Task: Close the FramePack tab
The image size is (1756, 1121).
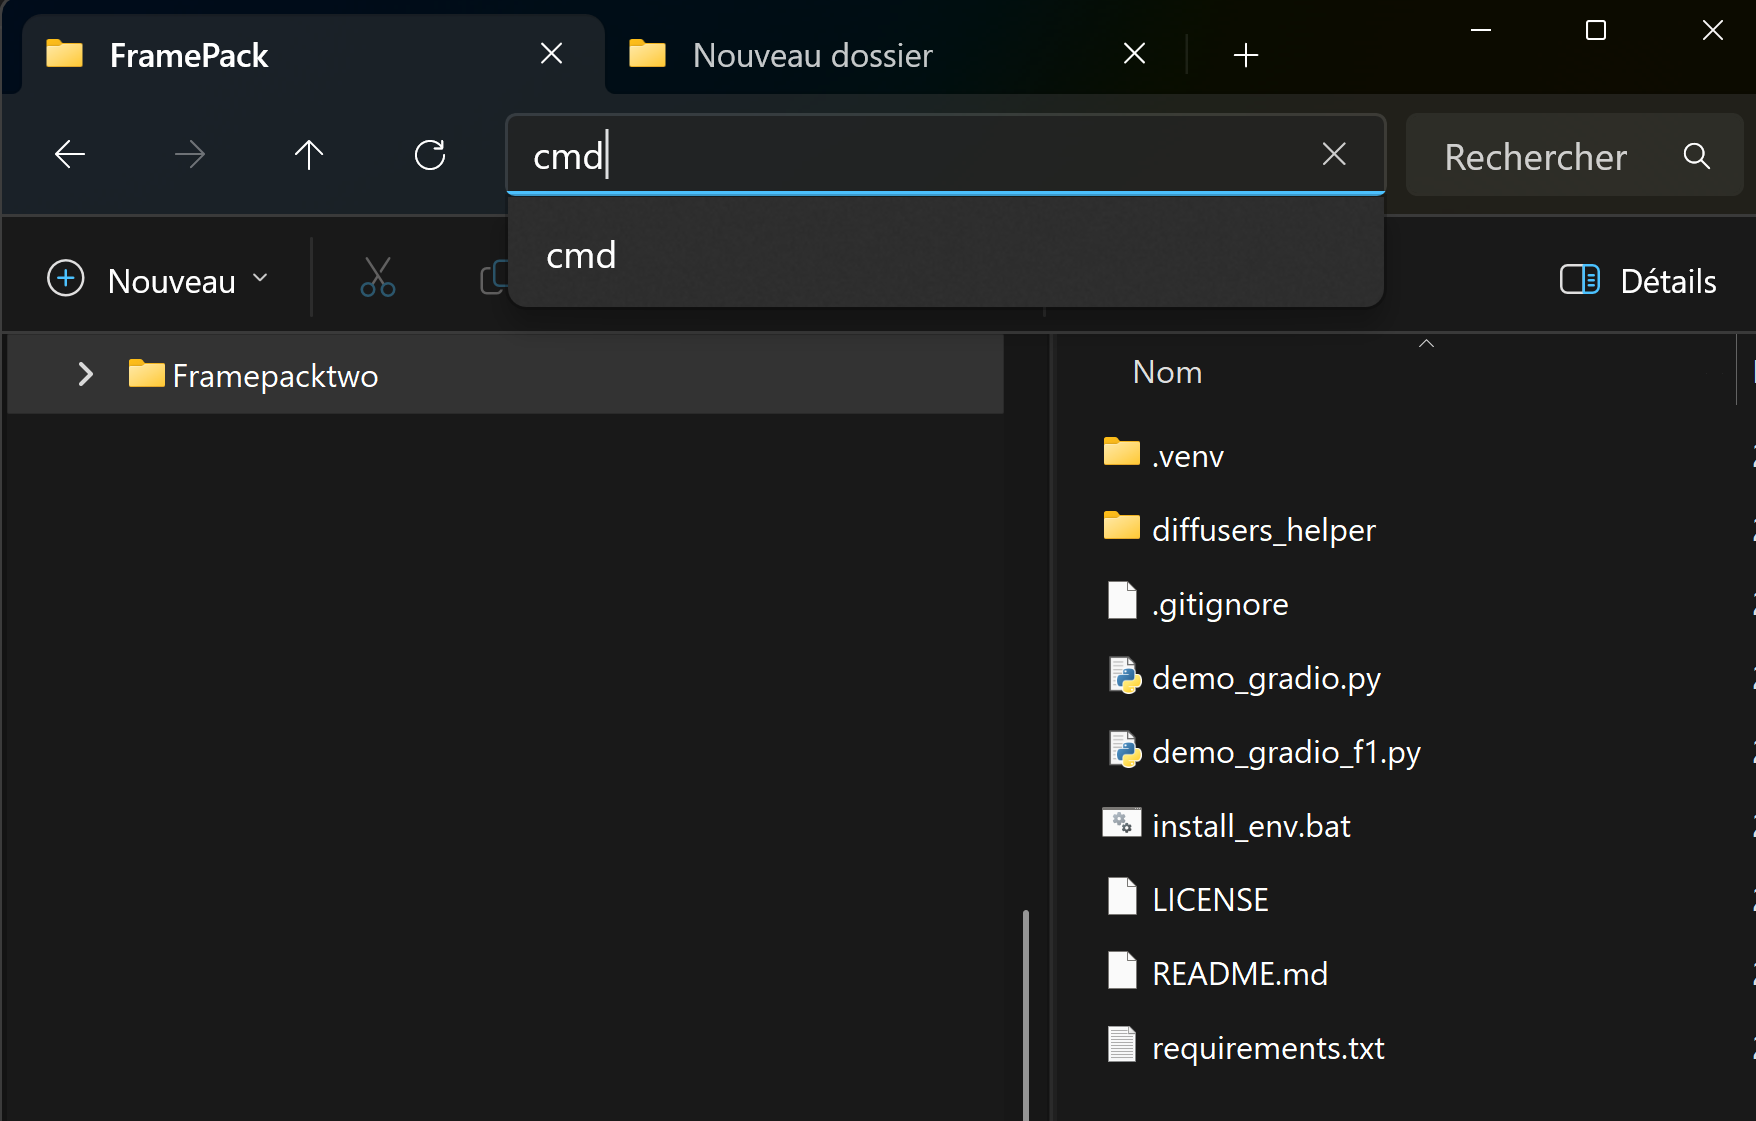Action: pyautogui.click(x=551, y=54)
